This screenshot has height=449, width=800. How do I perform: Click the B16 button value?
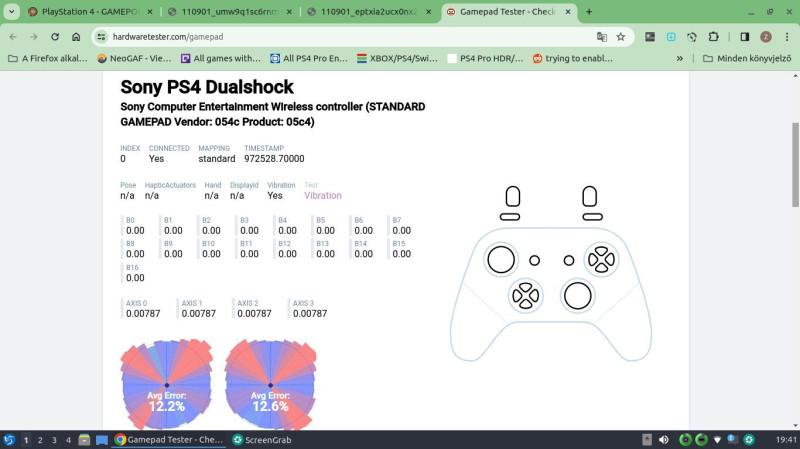click(x=135, y=278)
